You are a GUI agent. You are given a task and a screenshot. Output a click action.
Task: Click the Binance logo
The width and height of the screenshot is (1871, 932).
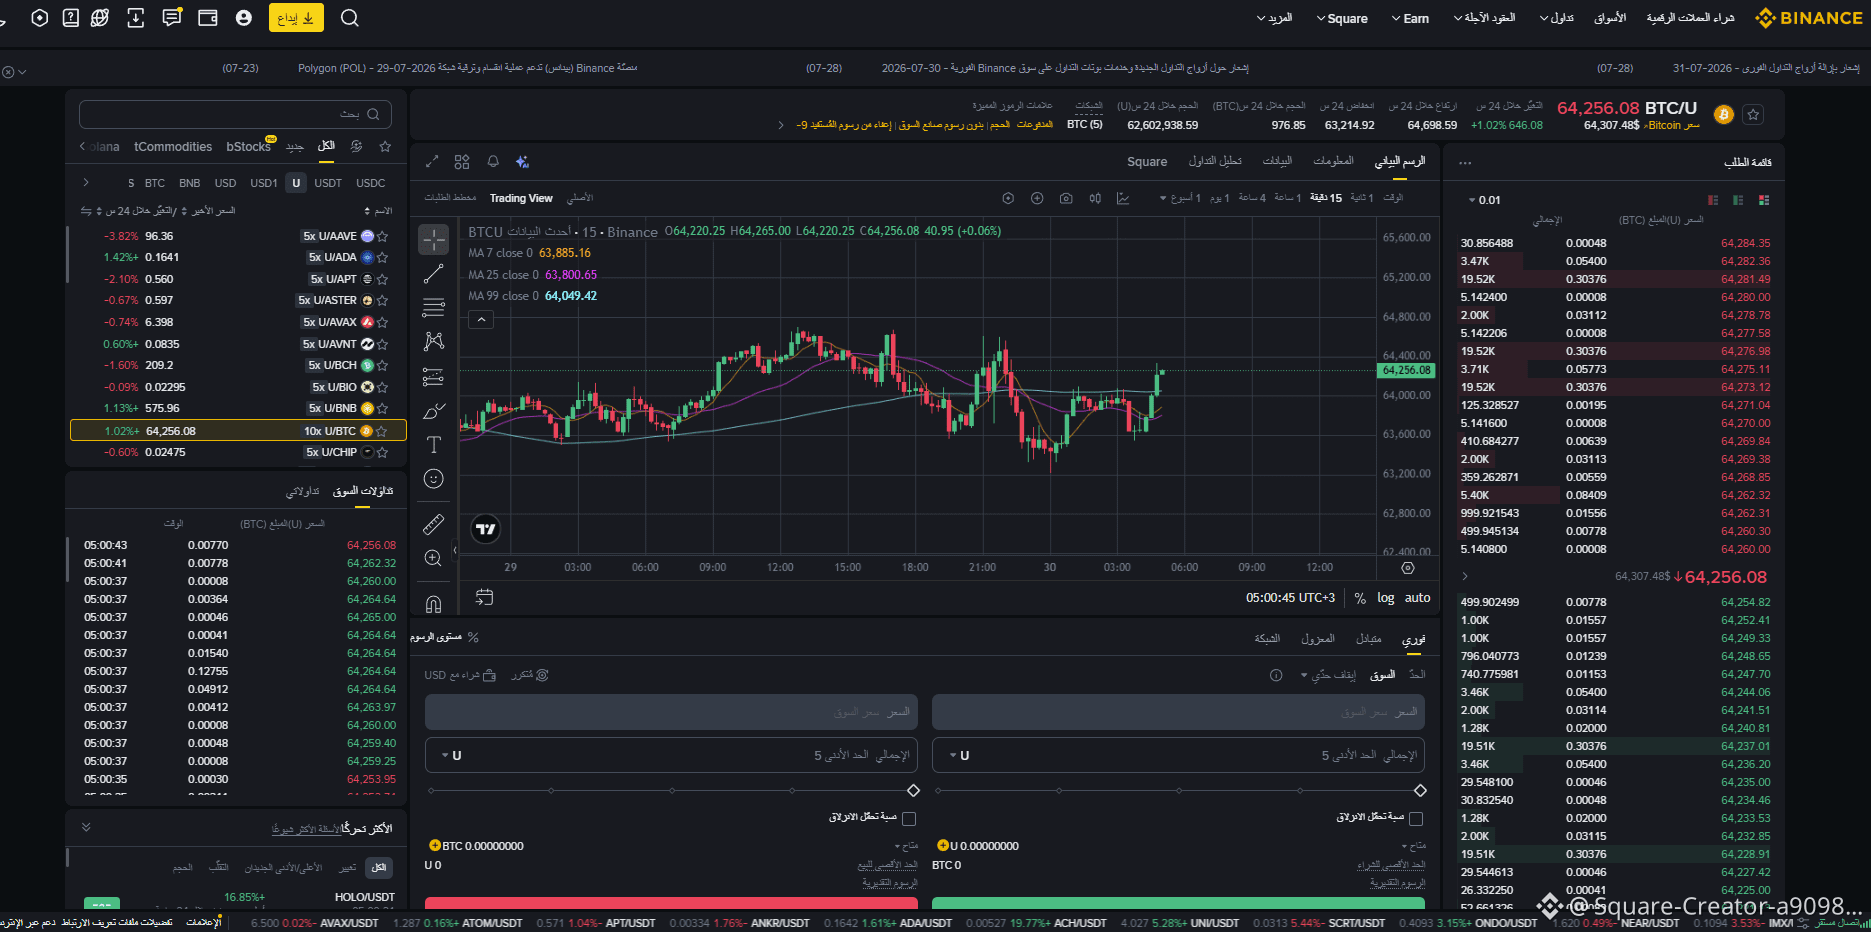1808,18
